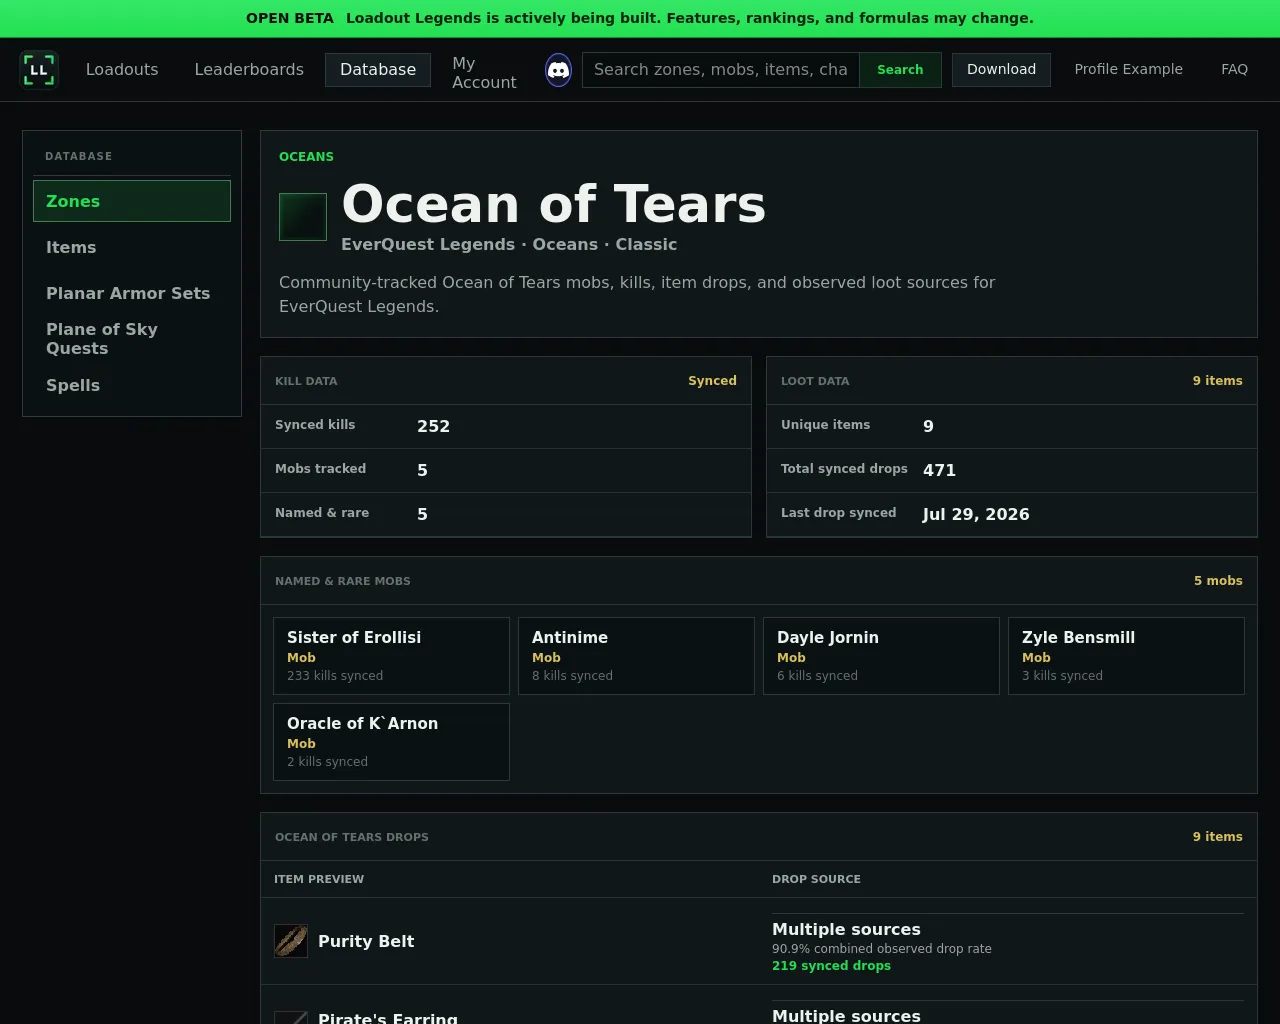Viewport: 1280px width, 1024px height.
Task: Click the 219 synced drops text
Action: click(x=831, y=966)
